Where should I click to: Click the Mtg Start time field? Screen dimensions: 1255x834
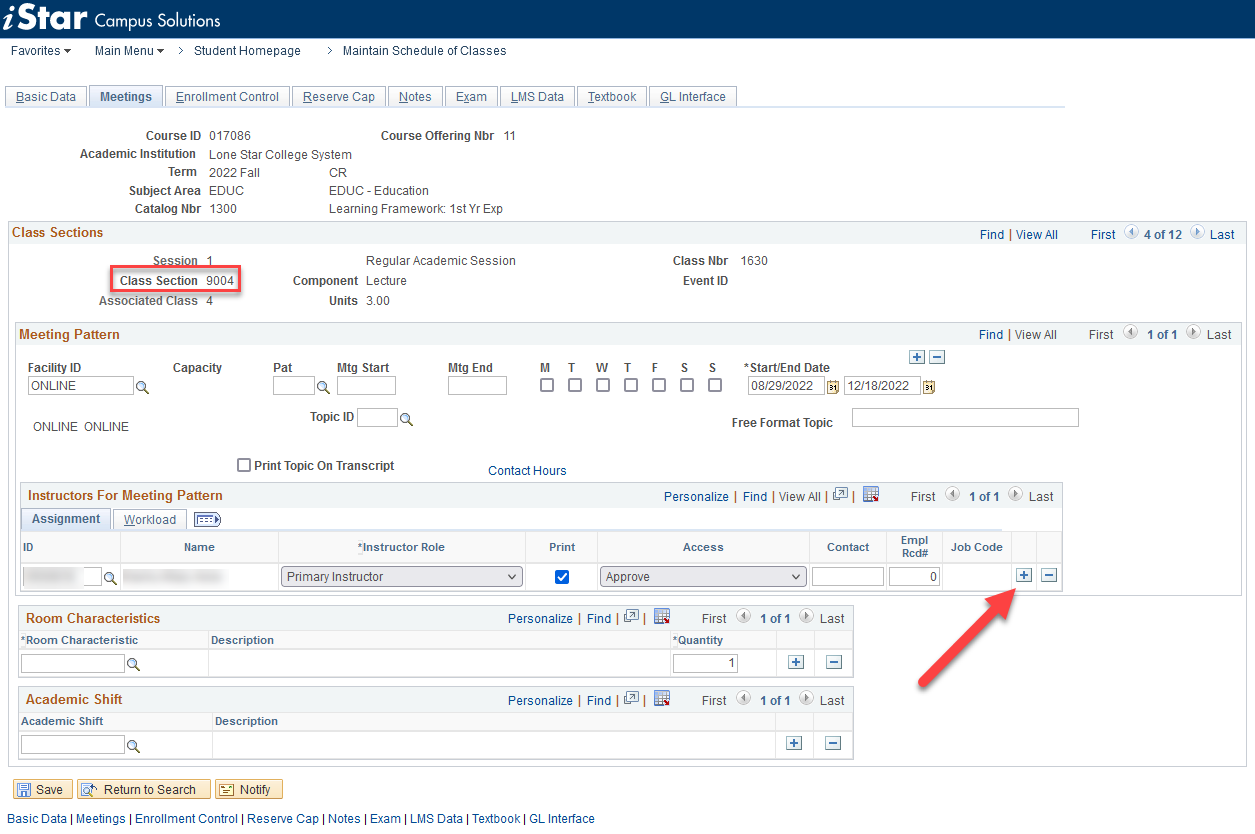(x=366, y=386)
